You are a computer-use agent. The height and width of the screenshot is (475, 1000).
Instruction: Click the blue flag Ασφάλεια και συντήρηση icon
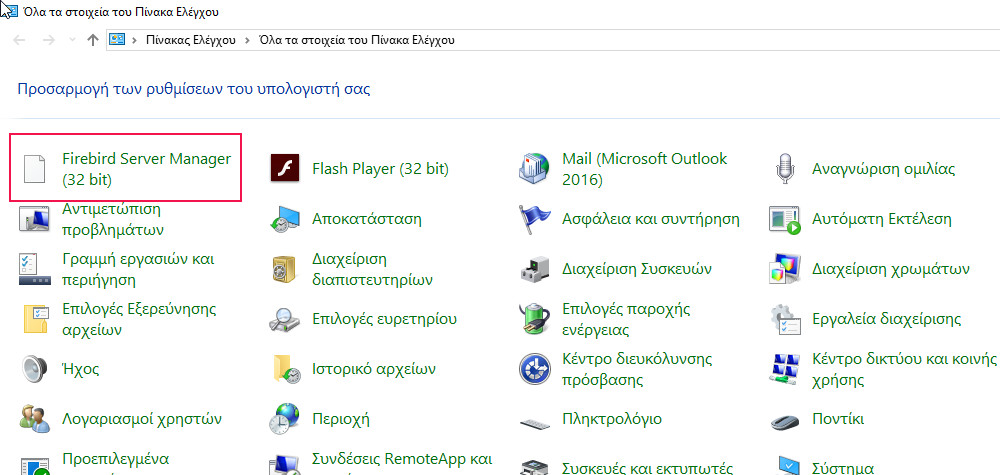(x=534, y=219)
